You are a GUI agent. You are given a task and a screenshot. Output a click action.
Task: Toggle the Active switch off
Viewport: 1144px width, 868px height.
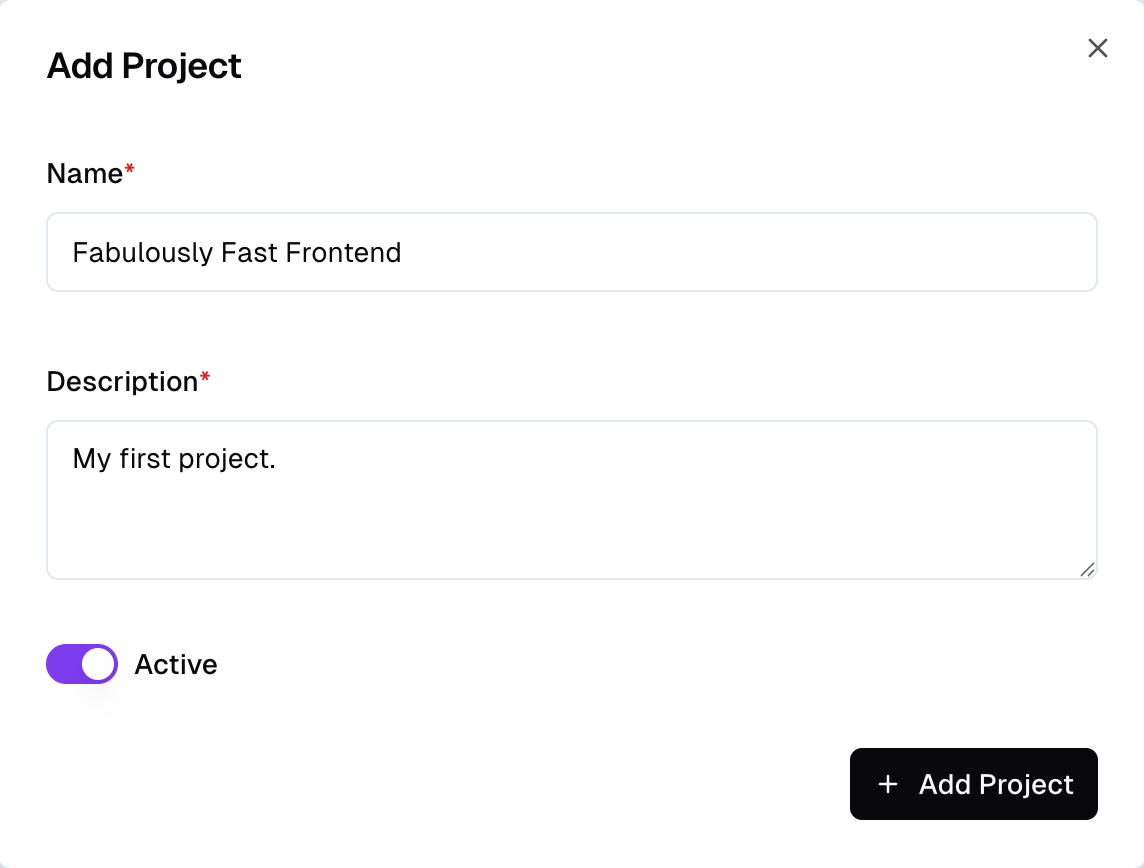point(81,663)
